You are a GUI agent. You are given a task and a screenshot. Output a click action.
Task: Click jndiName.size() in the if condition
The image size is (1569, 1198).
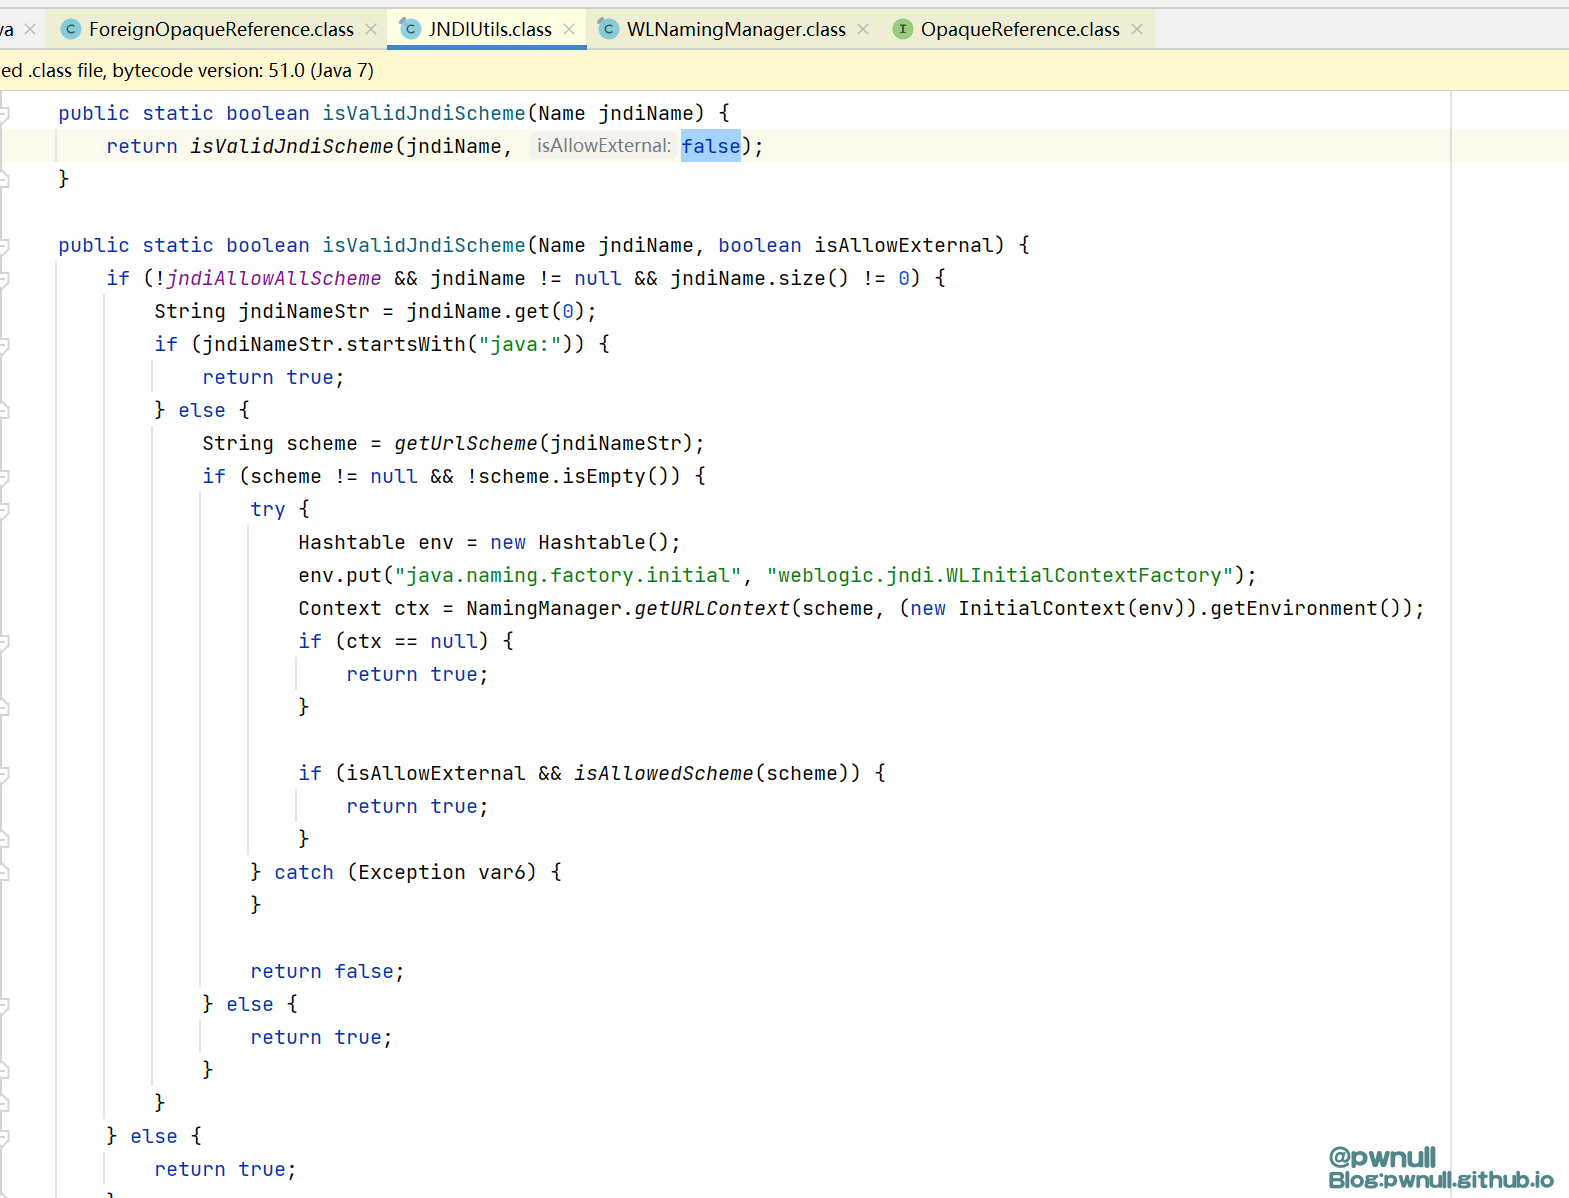coord(759,278)
